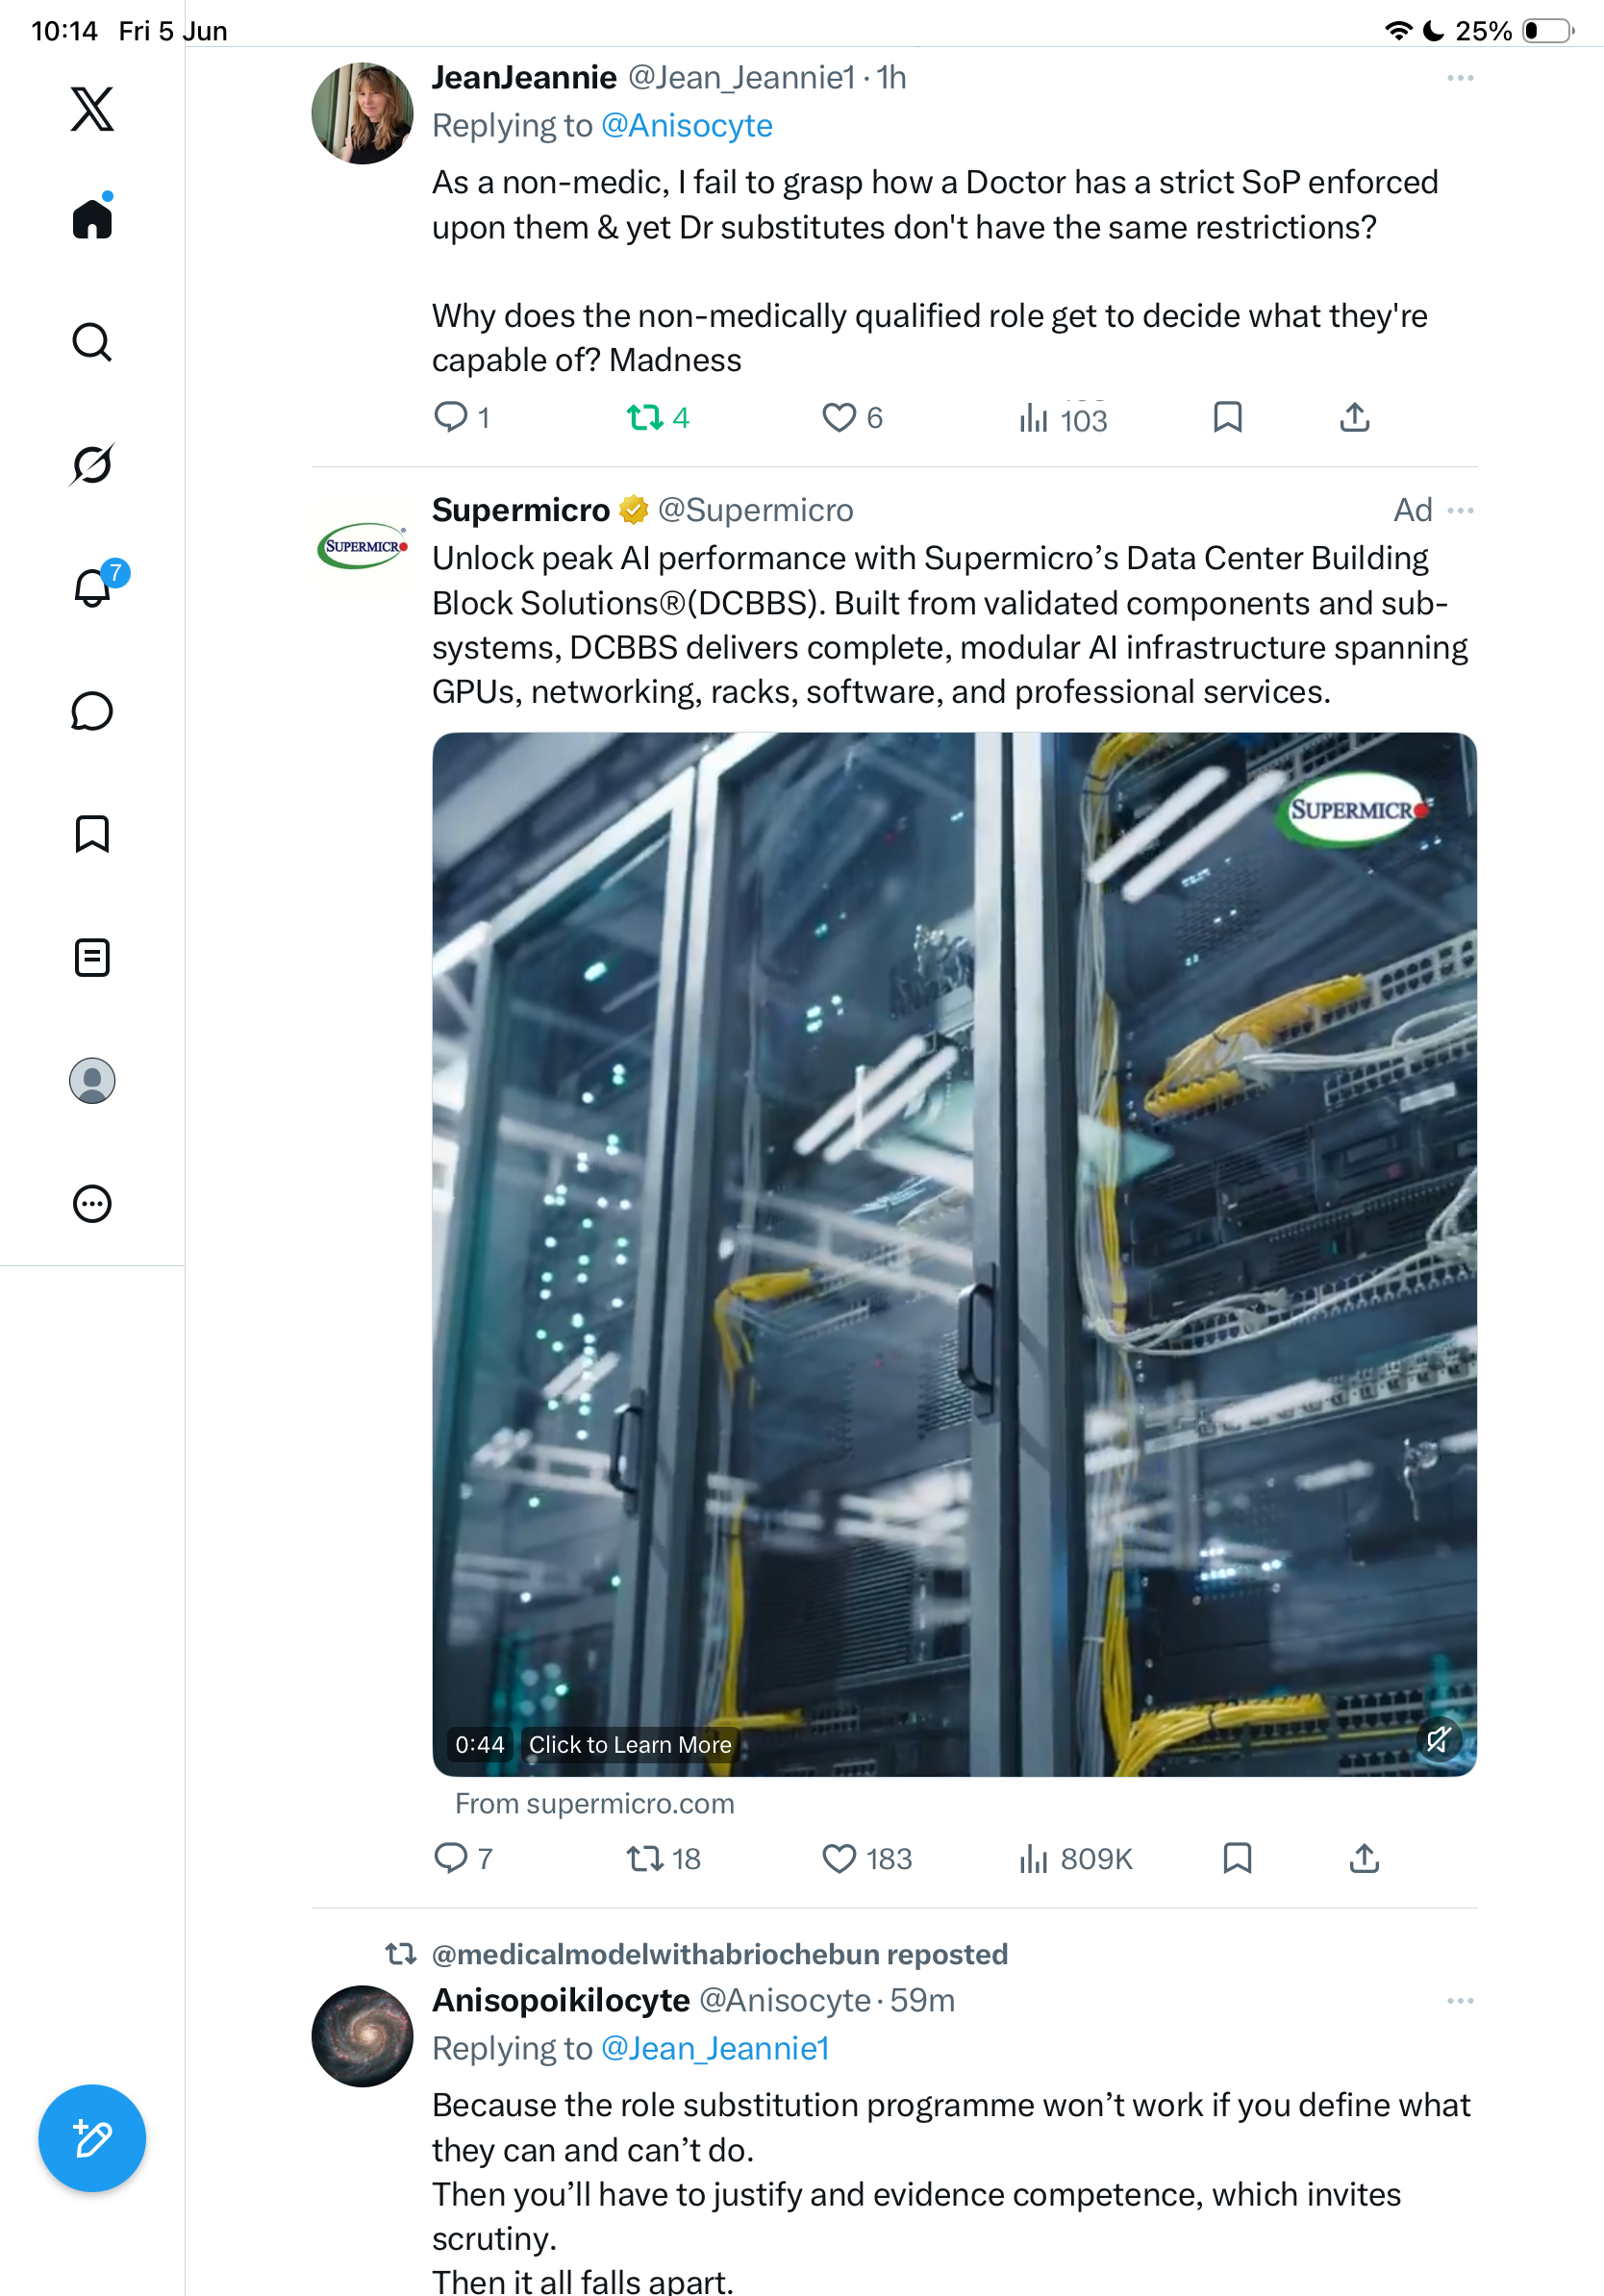
Task: Open Grok icon in sidebar
Action: [92, 464]
